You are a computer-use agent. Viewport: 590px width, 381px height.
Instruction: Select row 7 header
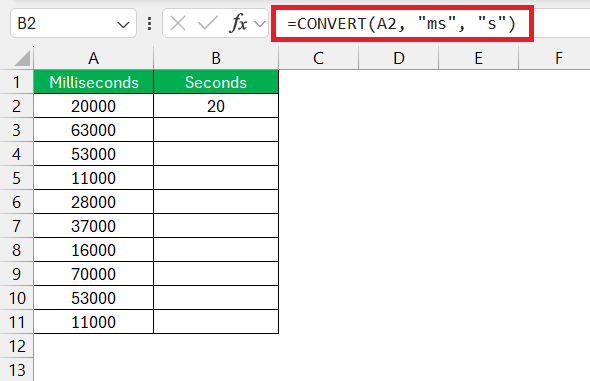(16, 226)
